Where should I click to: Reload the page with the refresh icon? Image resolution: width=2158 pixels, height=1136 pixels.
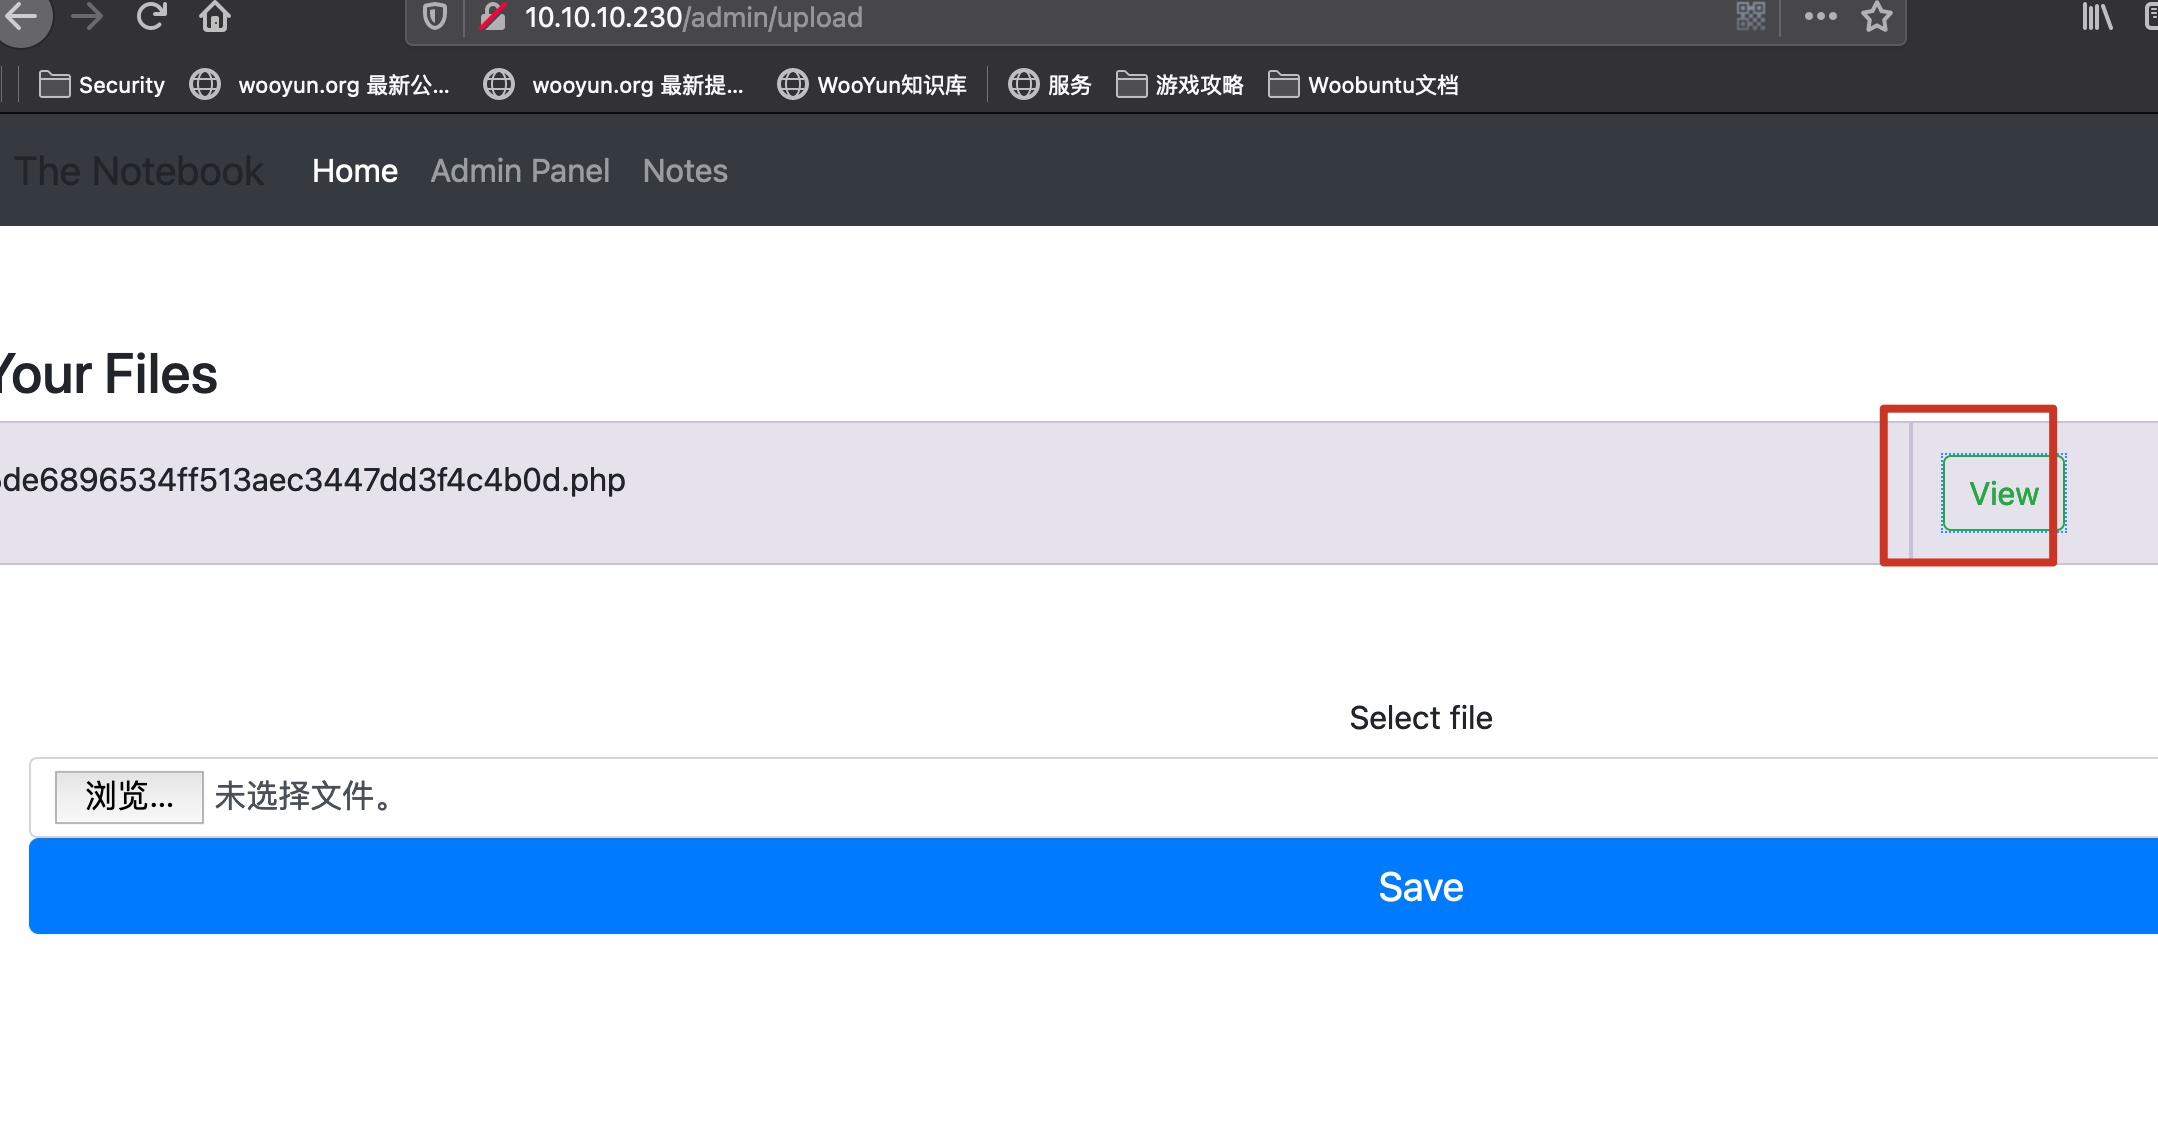(151, 16)
